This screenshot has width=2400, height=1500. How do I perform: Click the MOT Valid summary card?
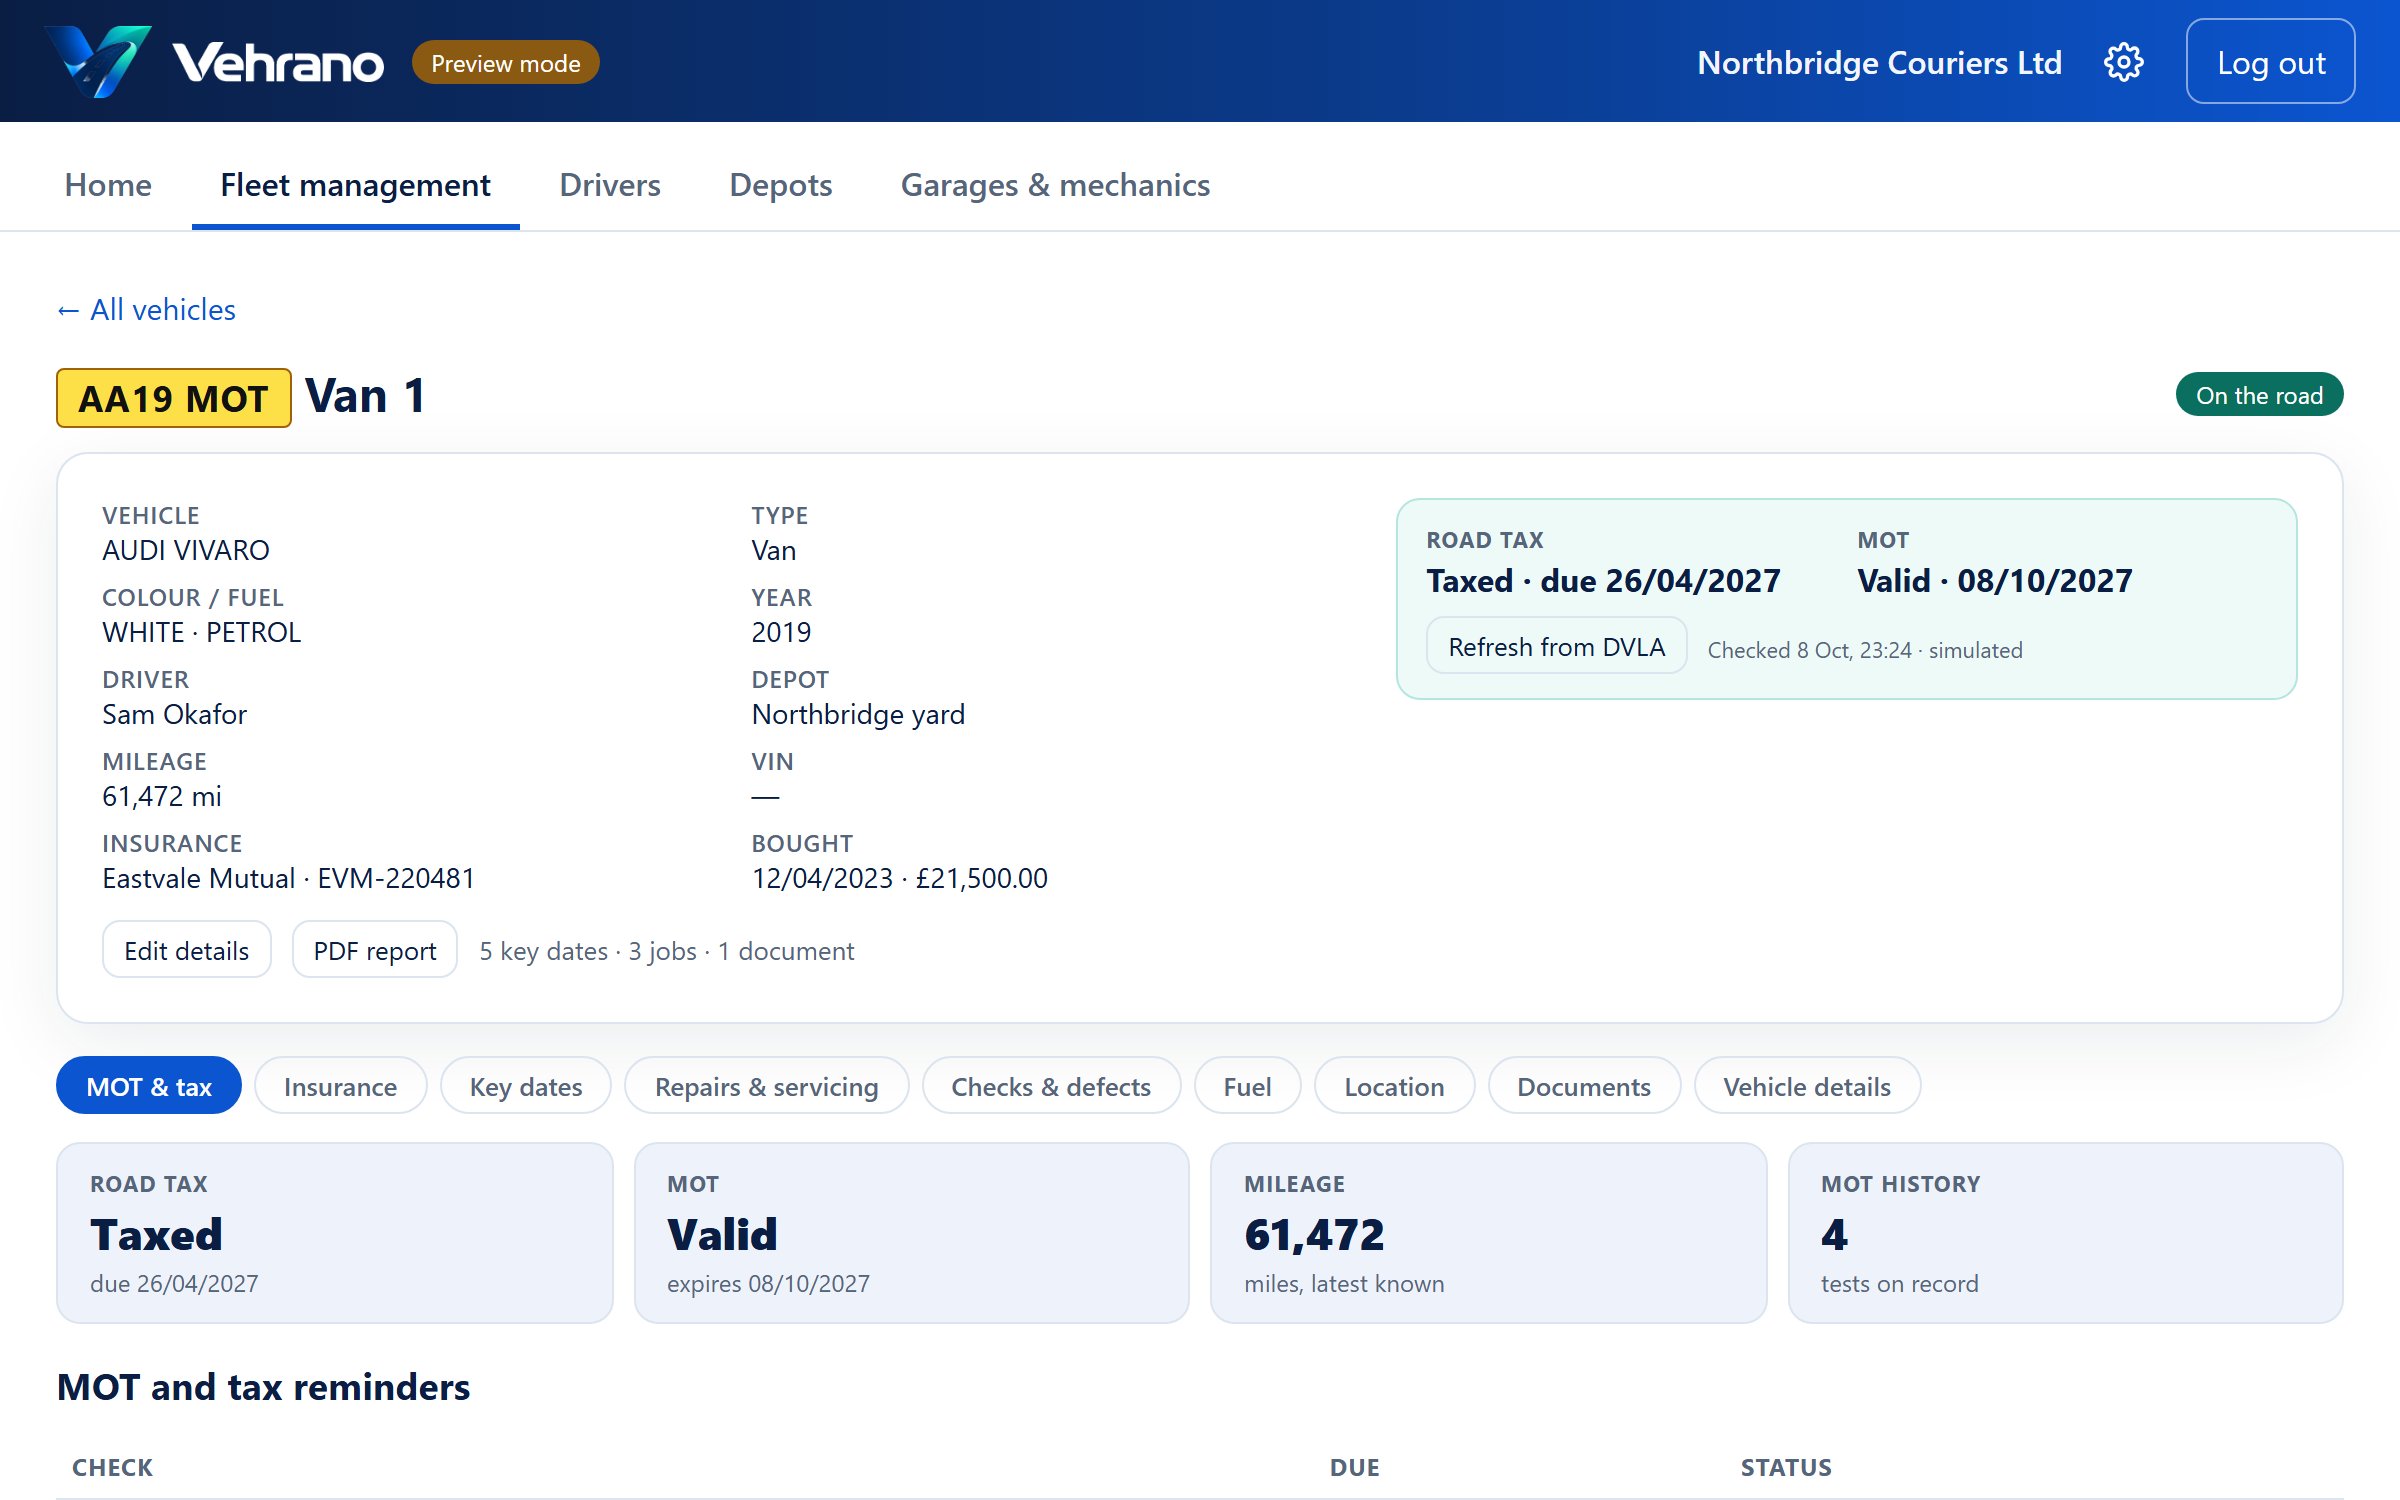pyautogui.click(x=911, y=1233)
